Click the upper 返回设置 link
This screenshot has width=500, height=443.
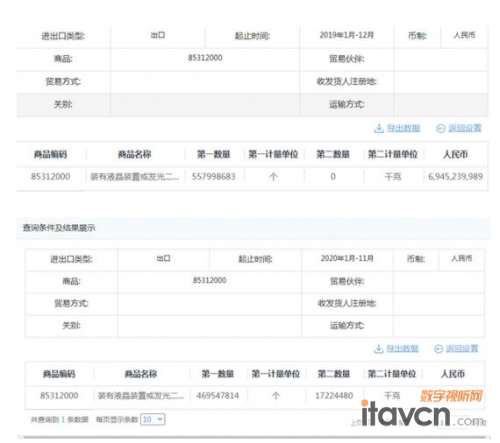(465, 128)
